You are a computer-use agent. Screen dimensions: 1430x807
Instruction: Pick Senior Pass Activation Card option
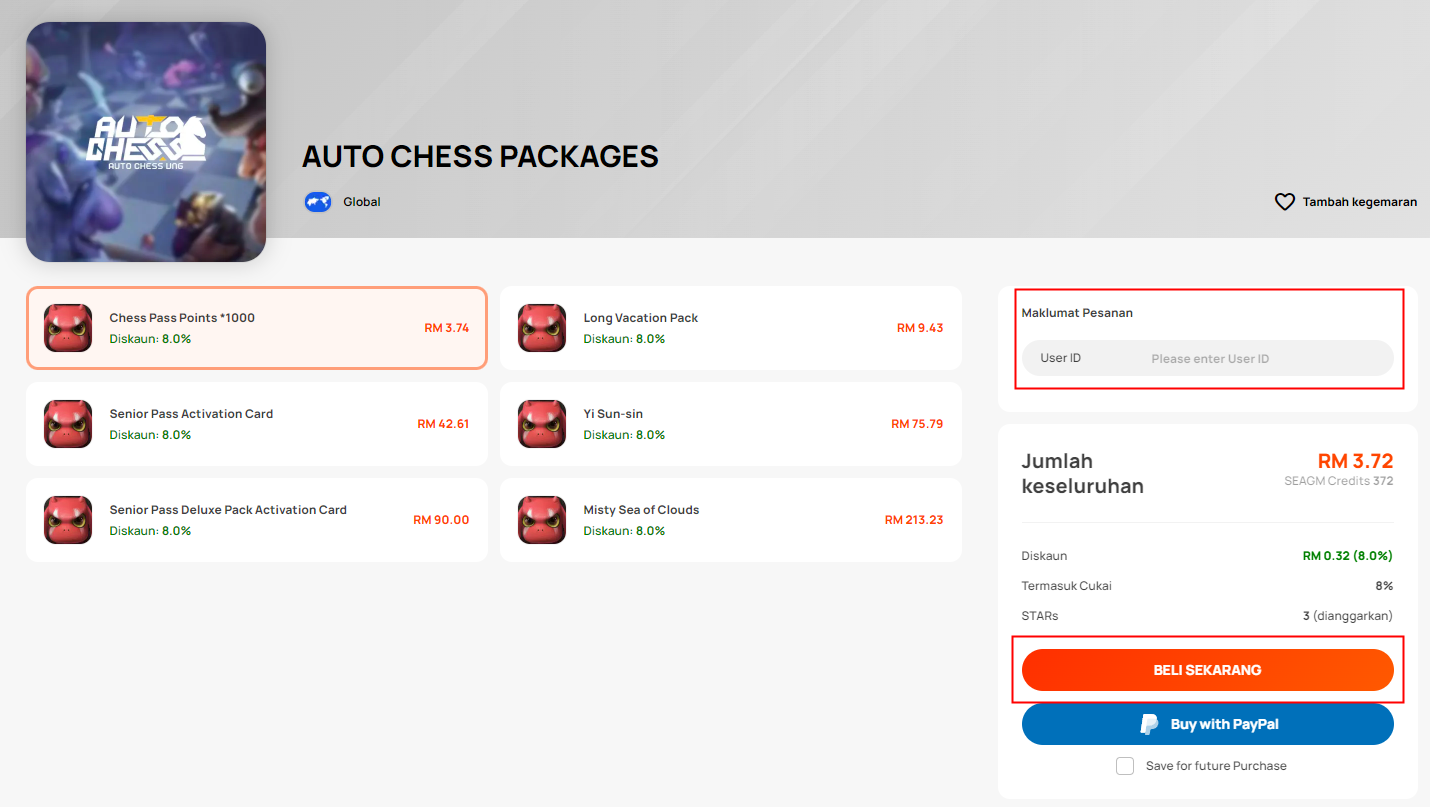[256, 424]
